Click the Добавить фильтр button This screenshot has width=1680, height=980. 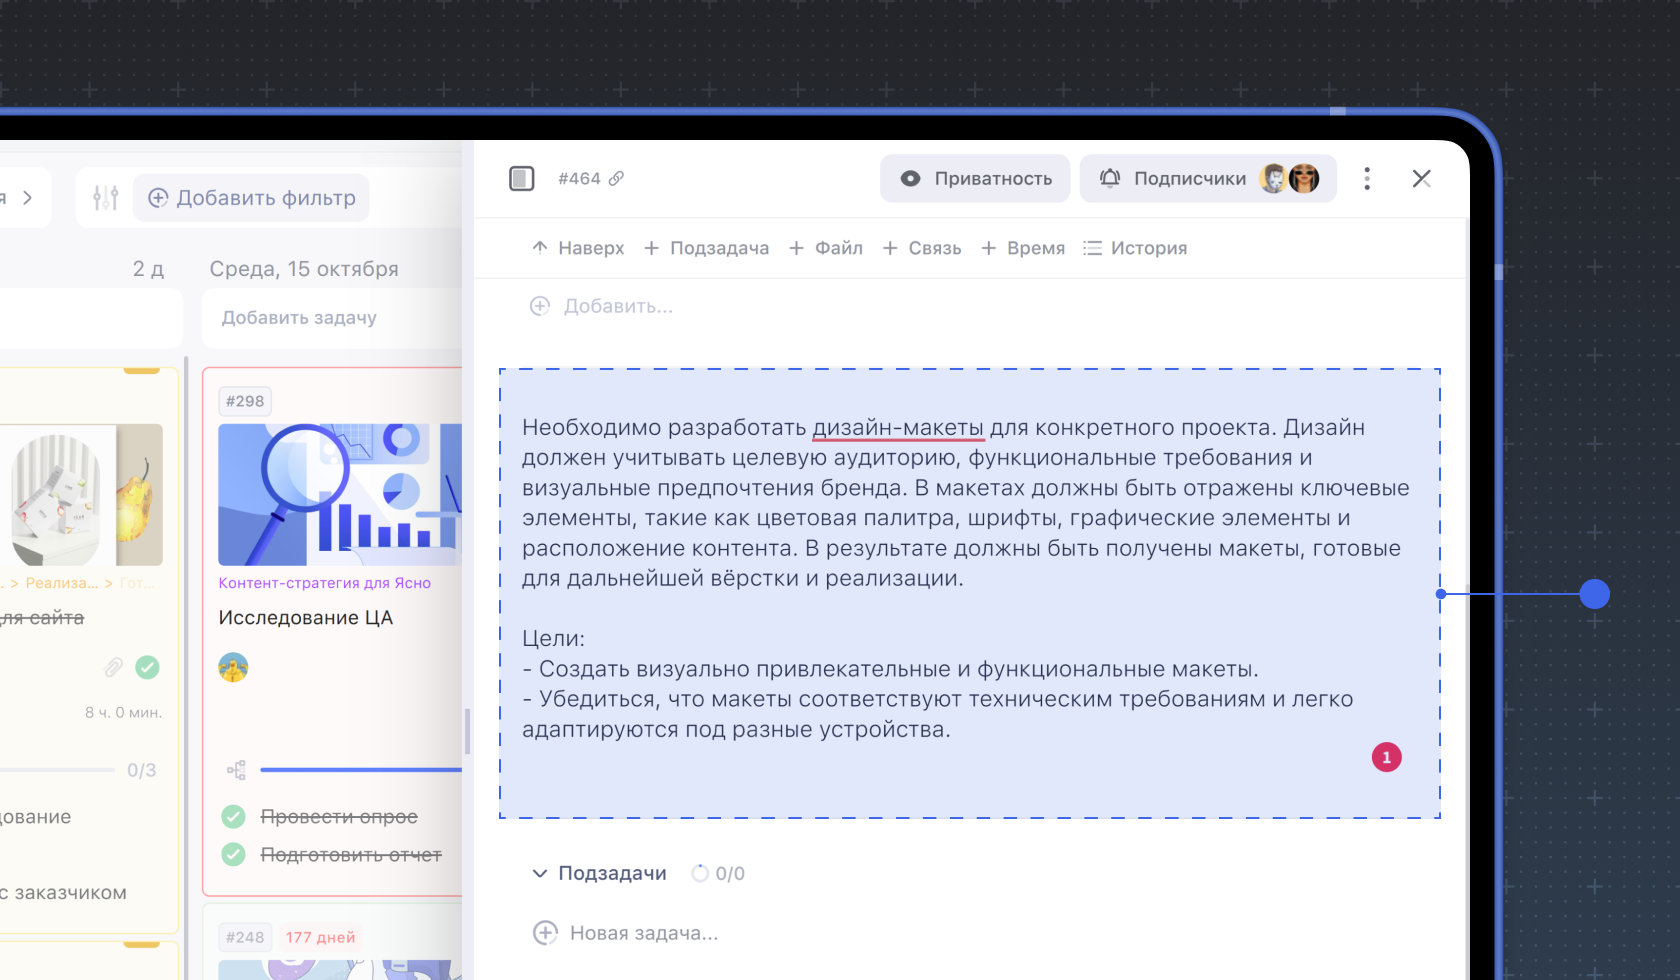[252, 198]
